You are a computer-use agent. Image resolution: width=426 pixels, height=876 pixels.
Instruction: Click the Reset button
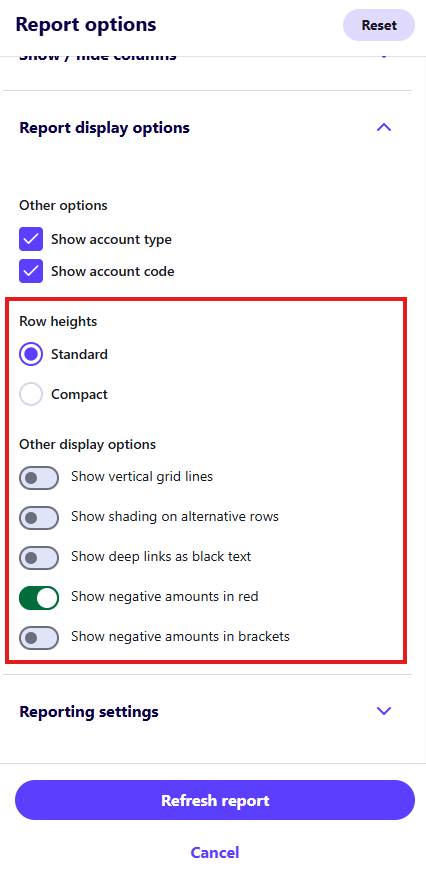pos(379,25)
